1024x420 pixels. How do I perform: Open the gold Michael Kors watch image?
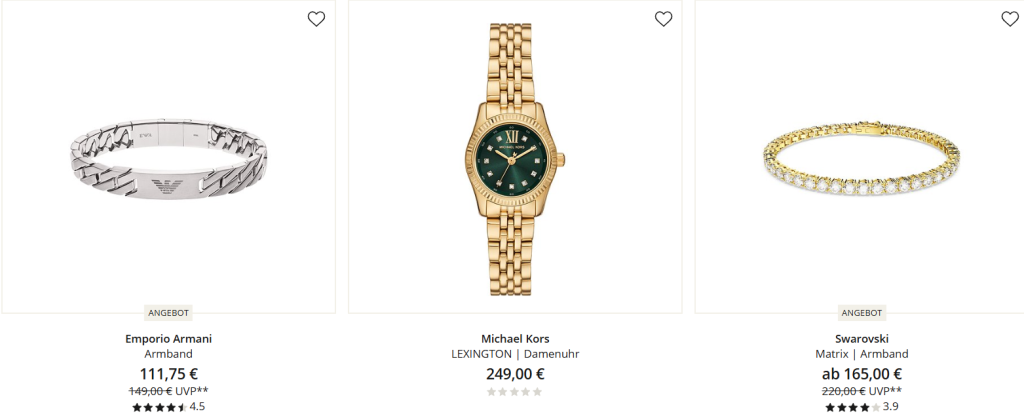pyautogui.click(x=515, y=159)
